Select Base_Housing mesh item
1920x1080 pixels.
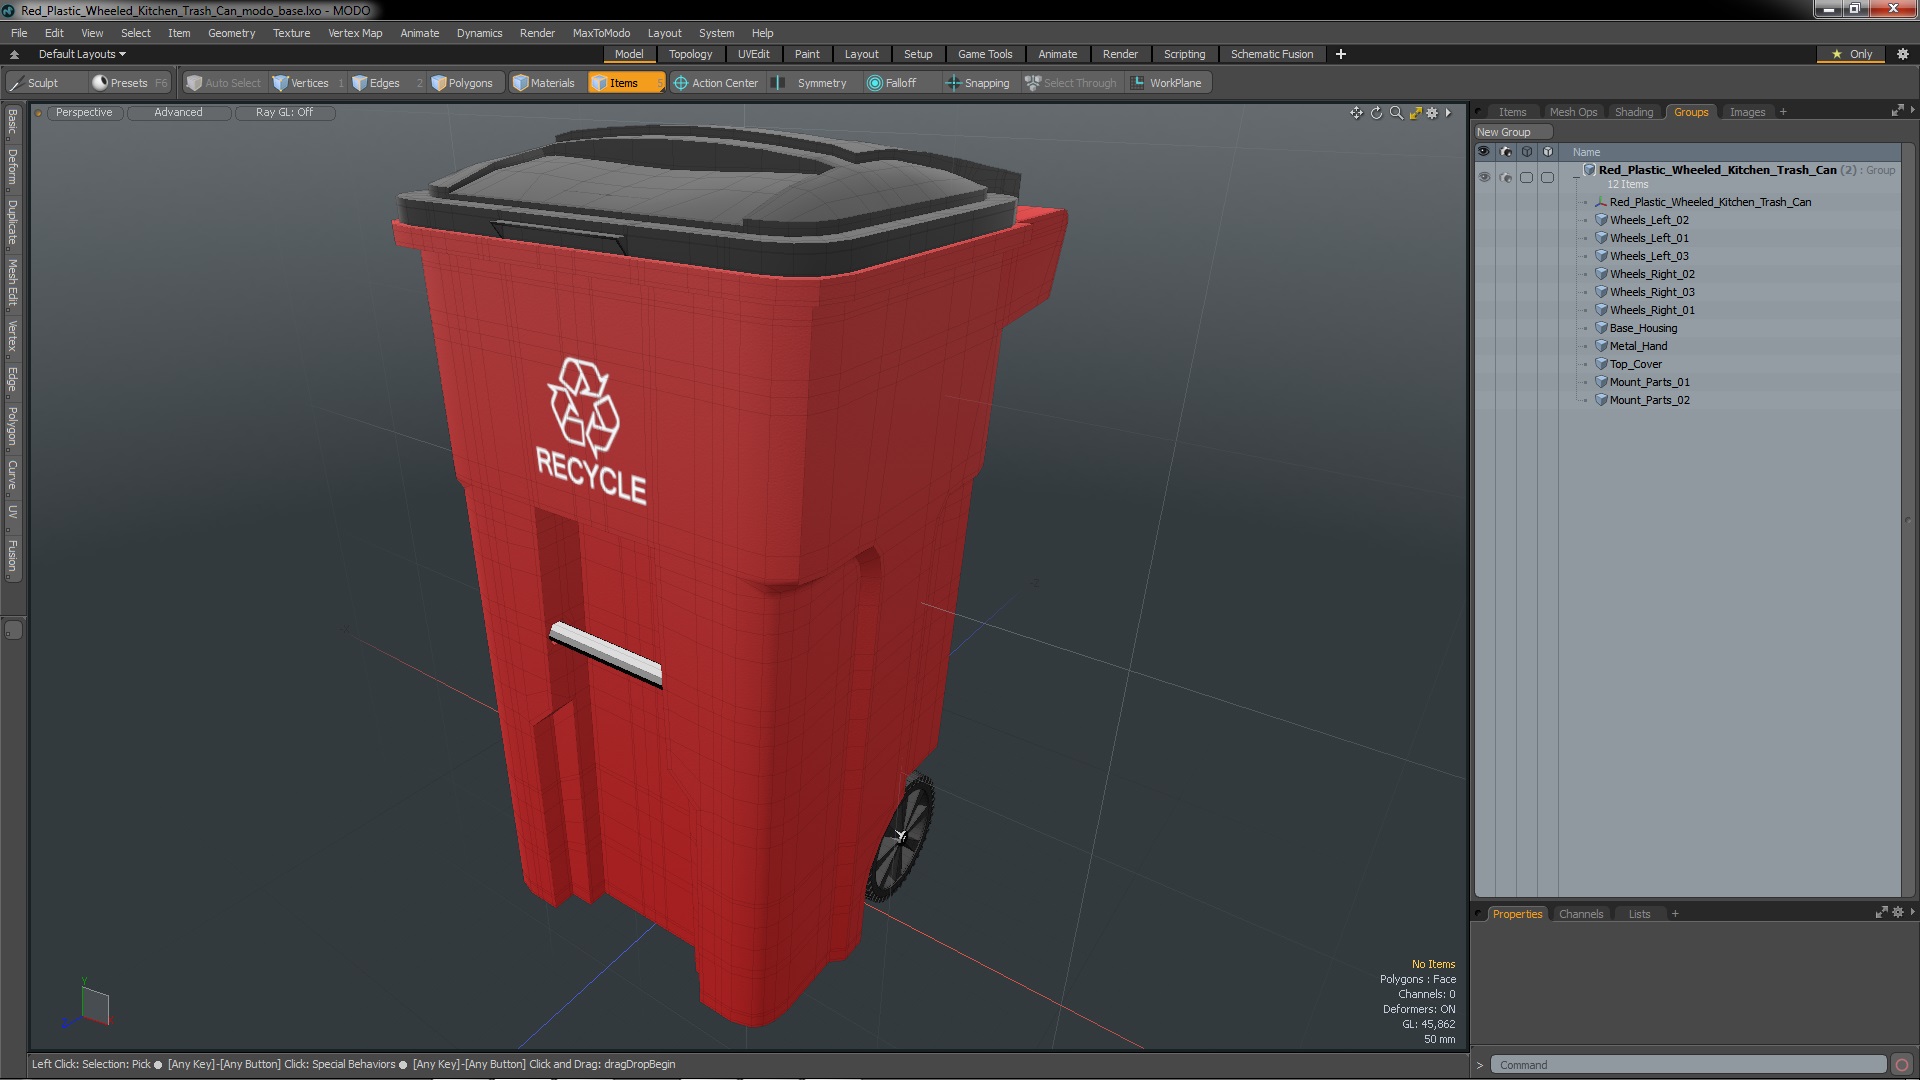1643,328
